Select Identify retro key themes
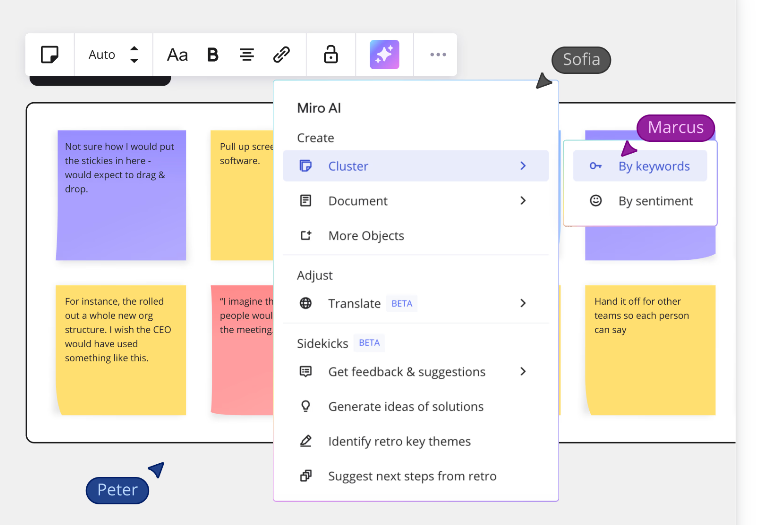 tap(416, 441)
